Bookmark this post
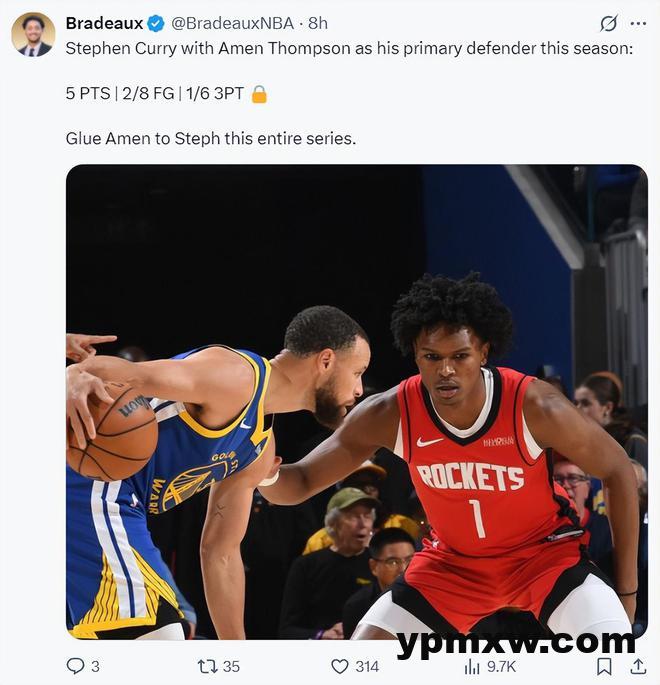 coord(604,667)
